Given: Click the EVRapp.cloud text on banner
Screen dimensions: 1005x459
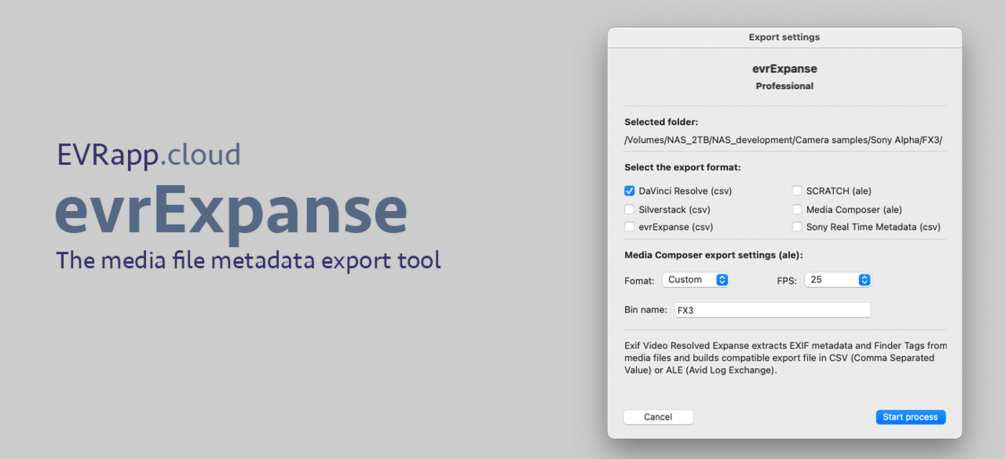Looking at the screenshot, I should tap(149, 156).
